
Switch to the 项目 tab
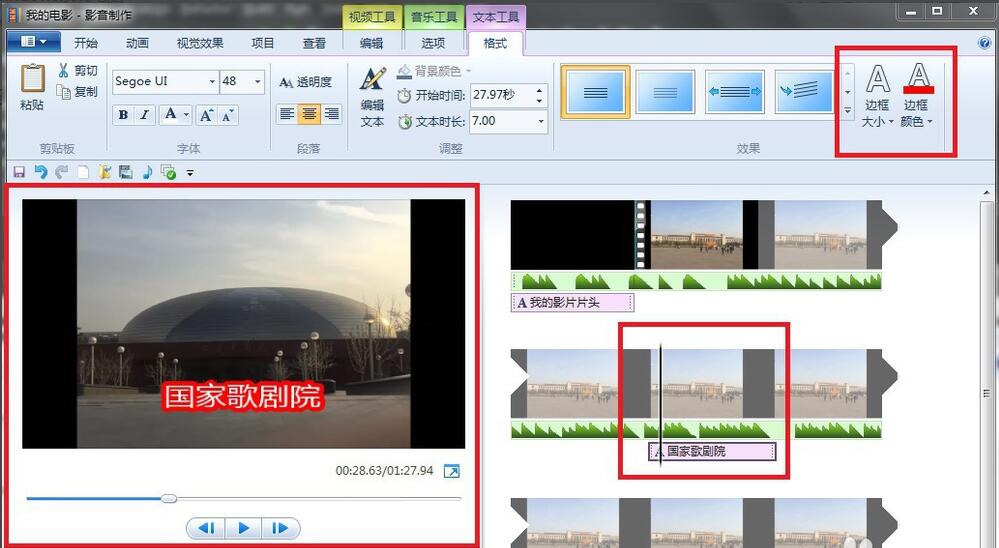coord(262,43)
